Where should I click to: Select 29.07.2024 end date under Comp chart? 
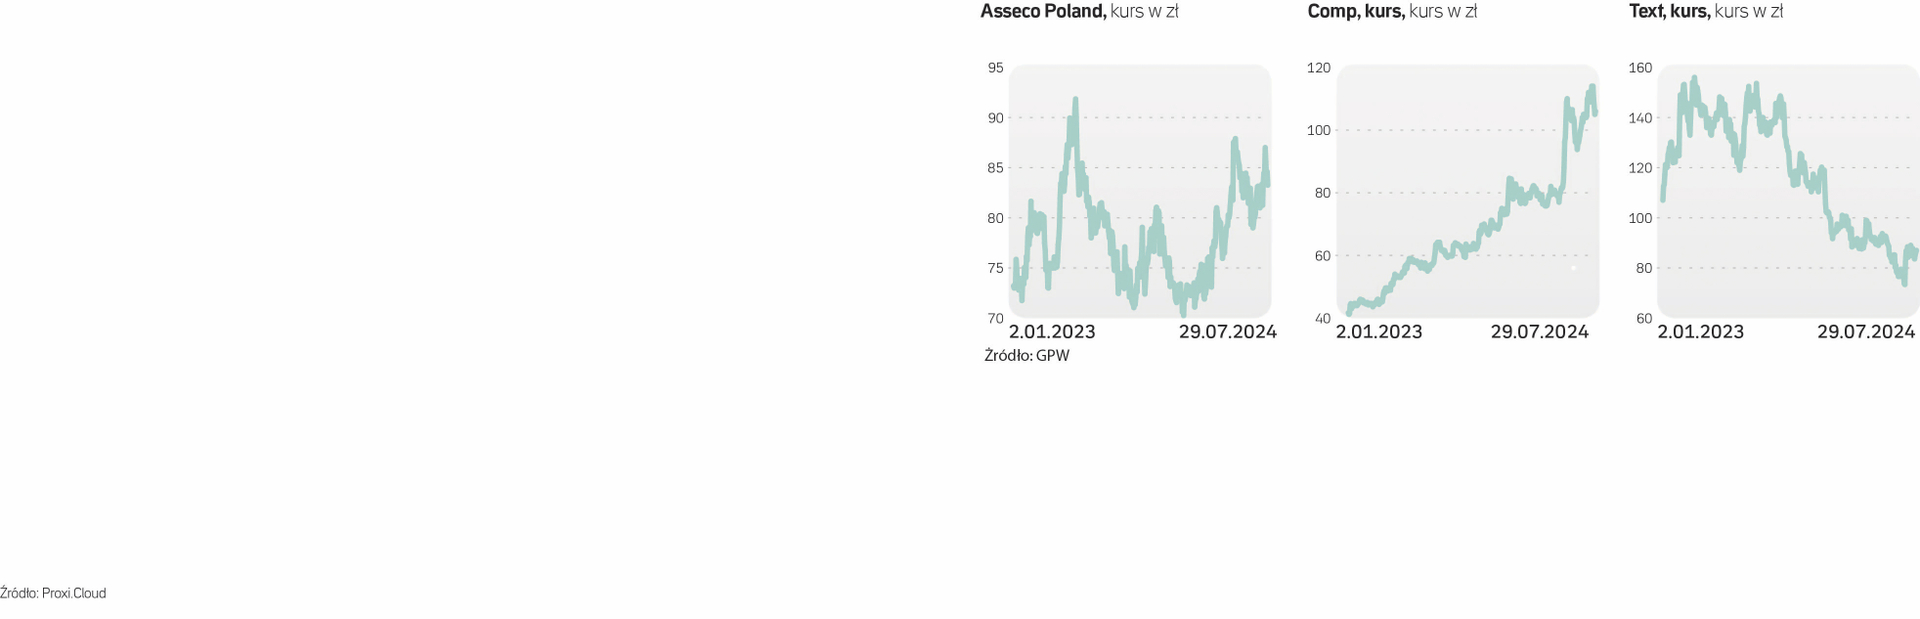[1539, 332]
